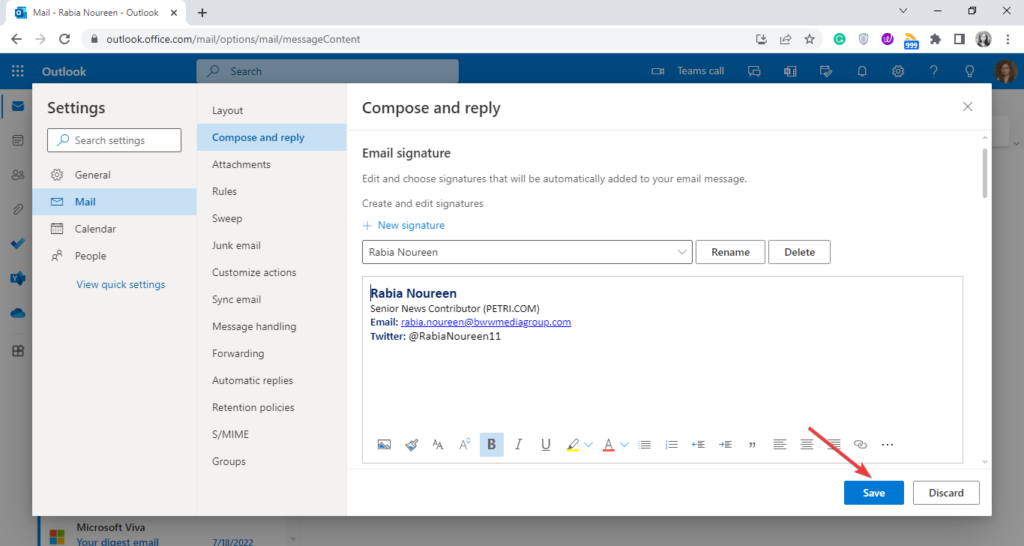Open the Outlook app launcher waffle
This screenshot has width=1024, height=546.
pyautogui.click(x=18, y=71)
